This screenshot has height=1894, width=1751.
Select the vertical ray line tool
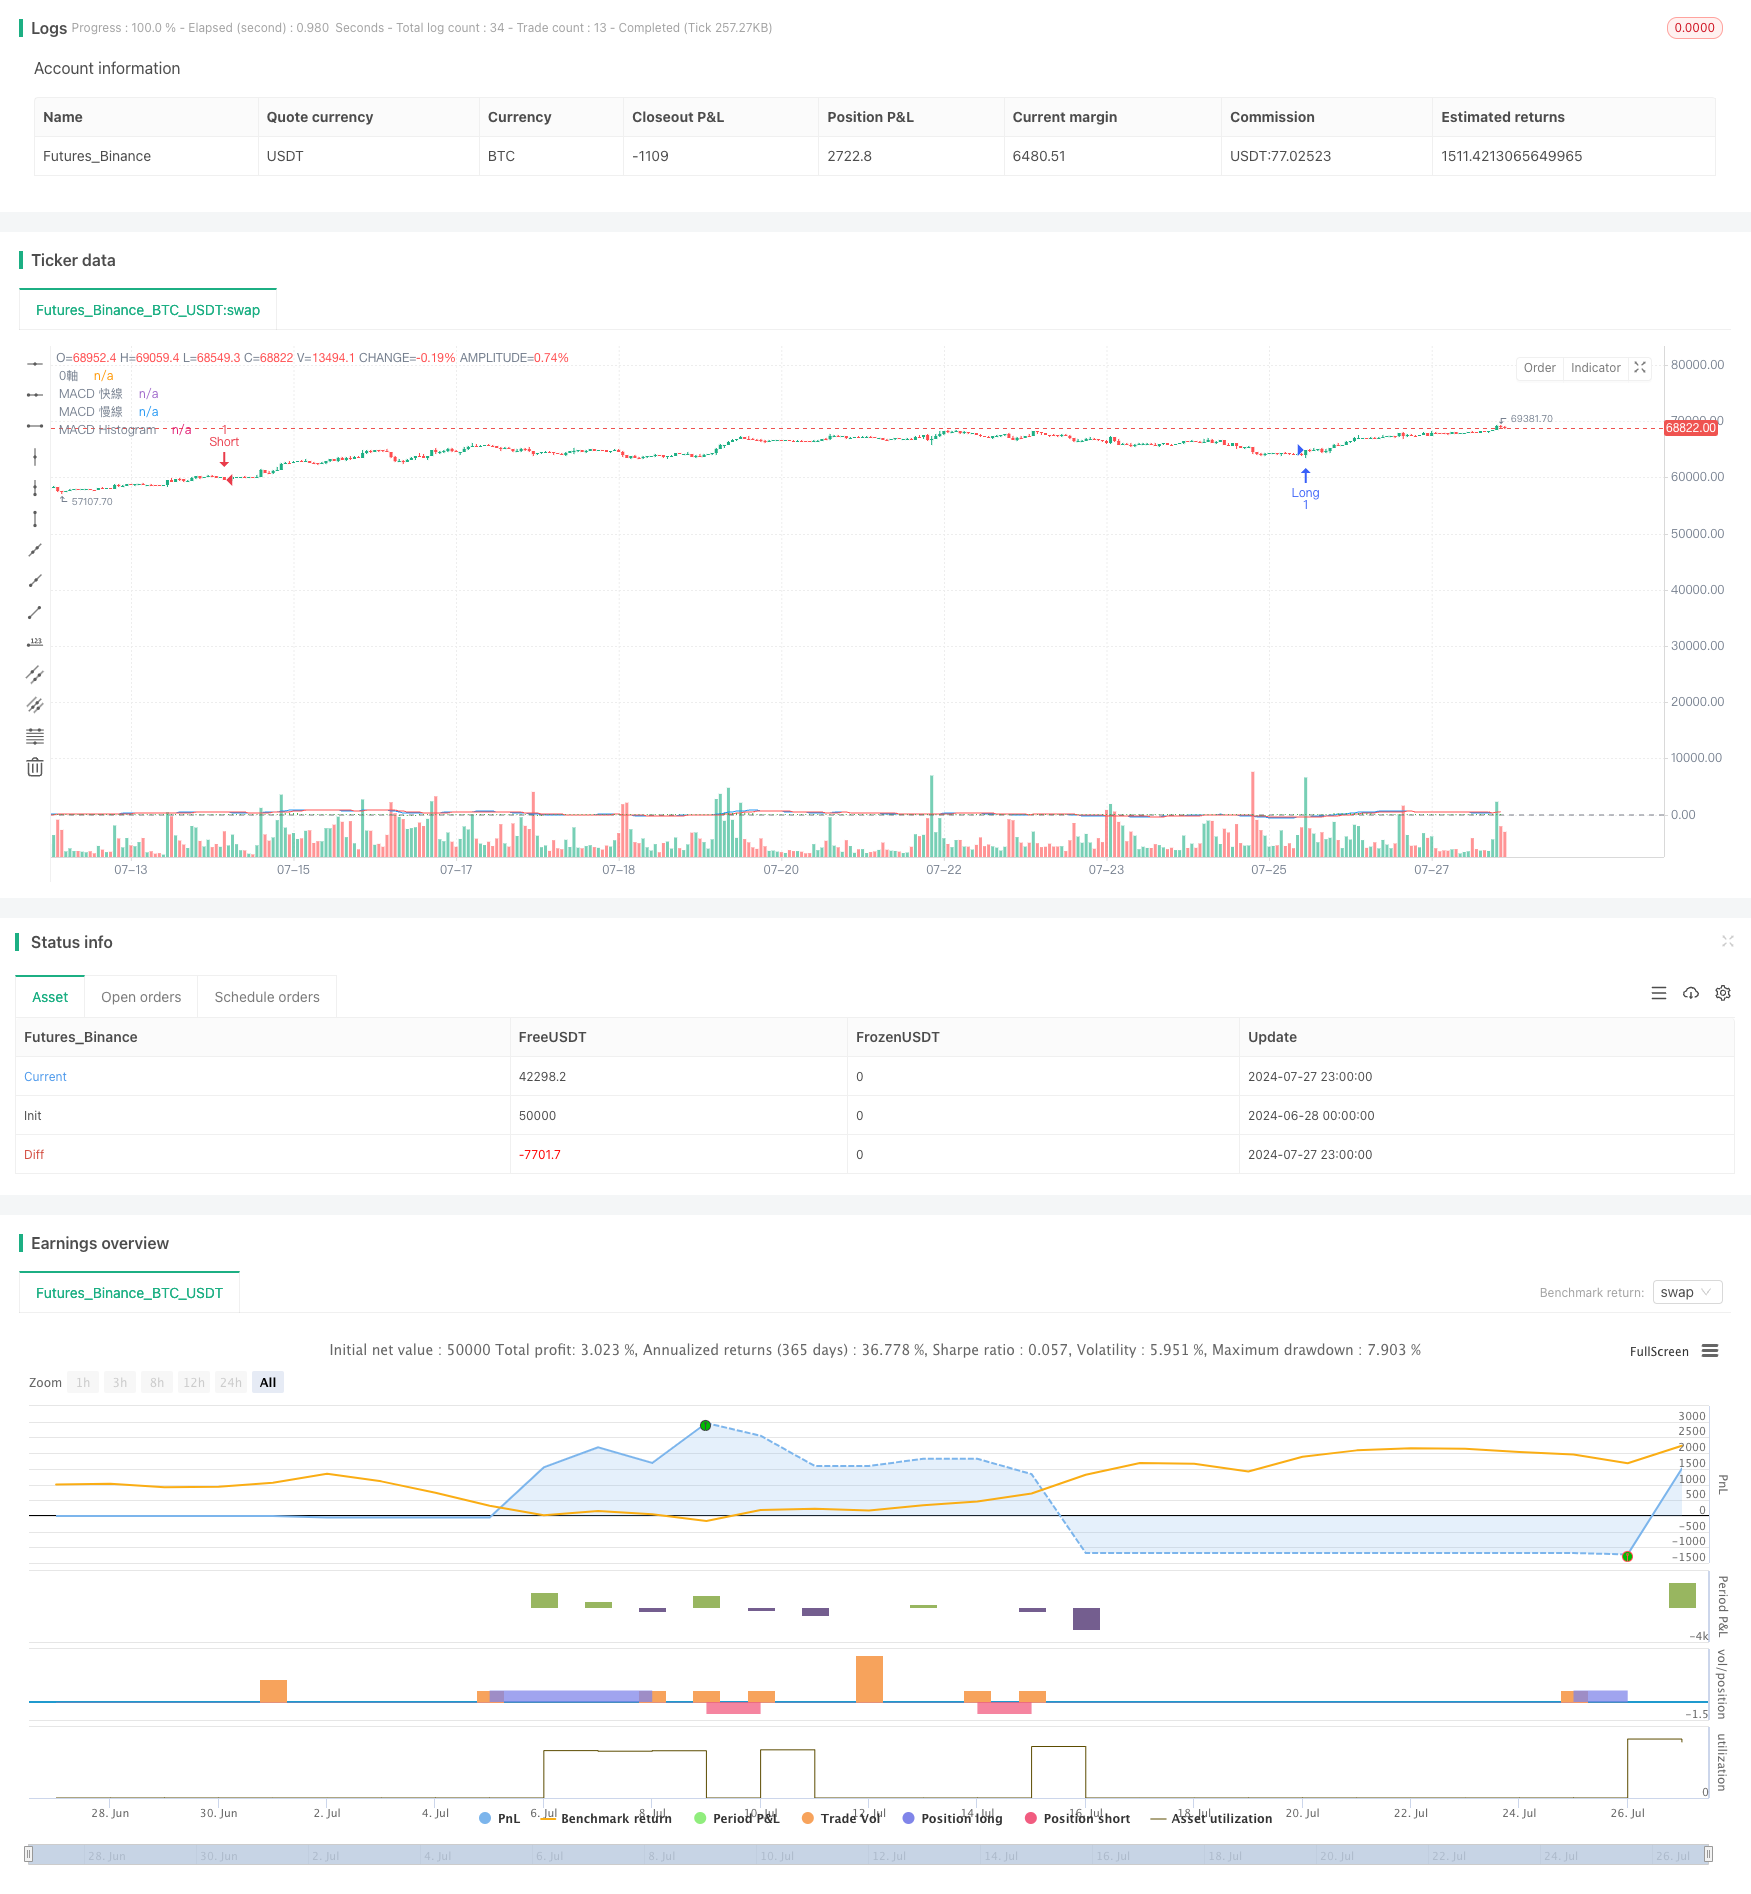click(35, 488)
